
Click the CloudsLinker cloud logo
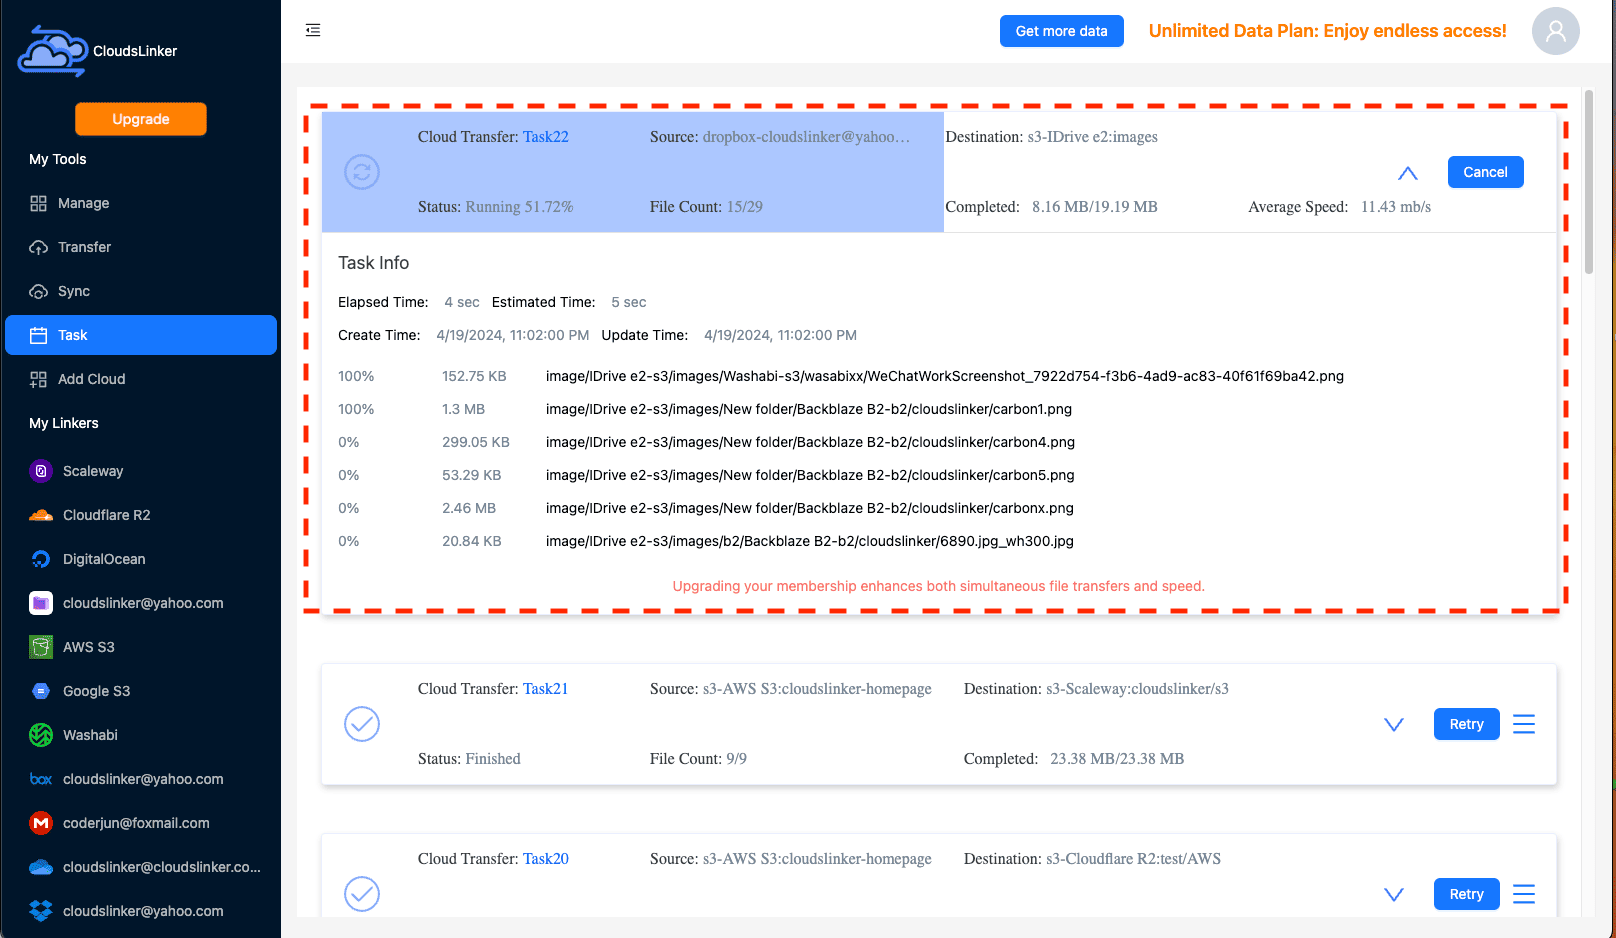point(53,51)
